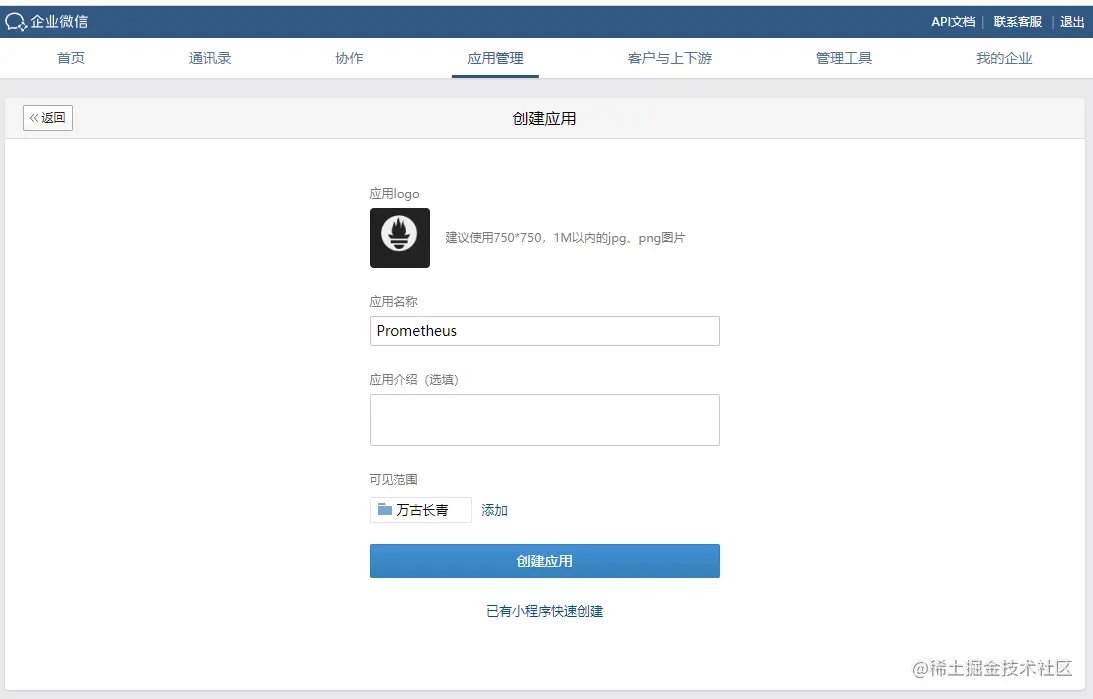Click the 返回 back button

(x=48, y=118)
